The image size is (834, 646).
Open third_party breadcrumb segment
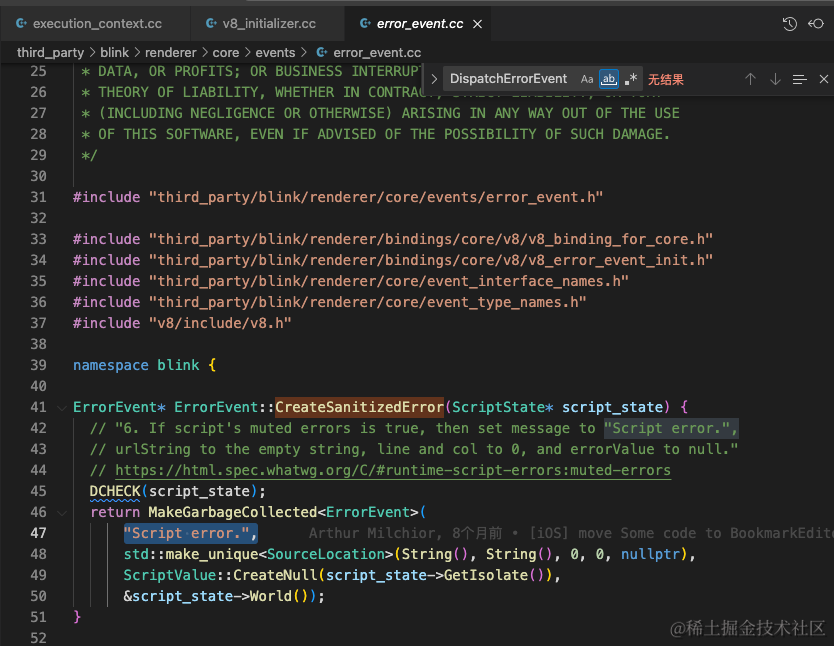click(51, 53)
